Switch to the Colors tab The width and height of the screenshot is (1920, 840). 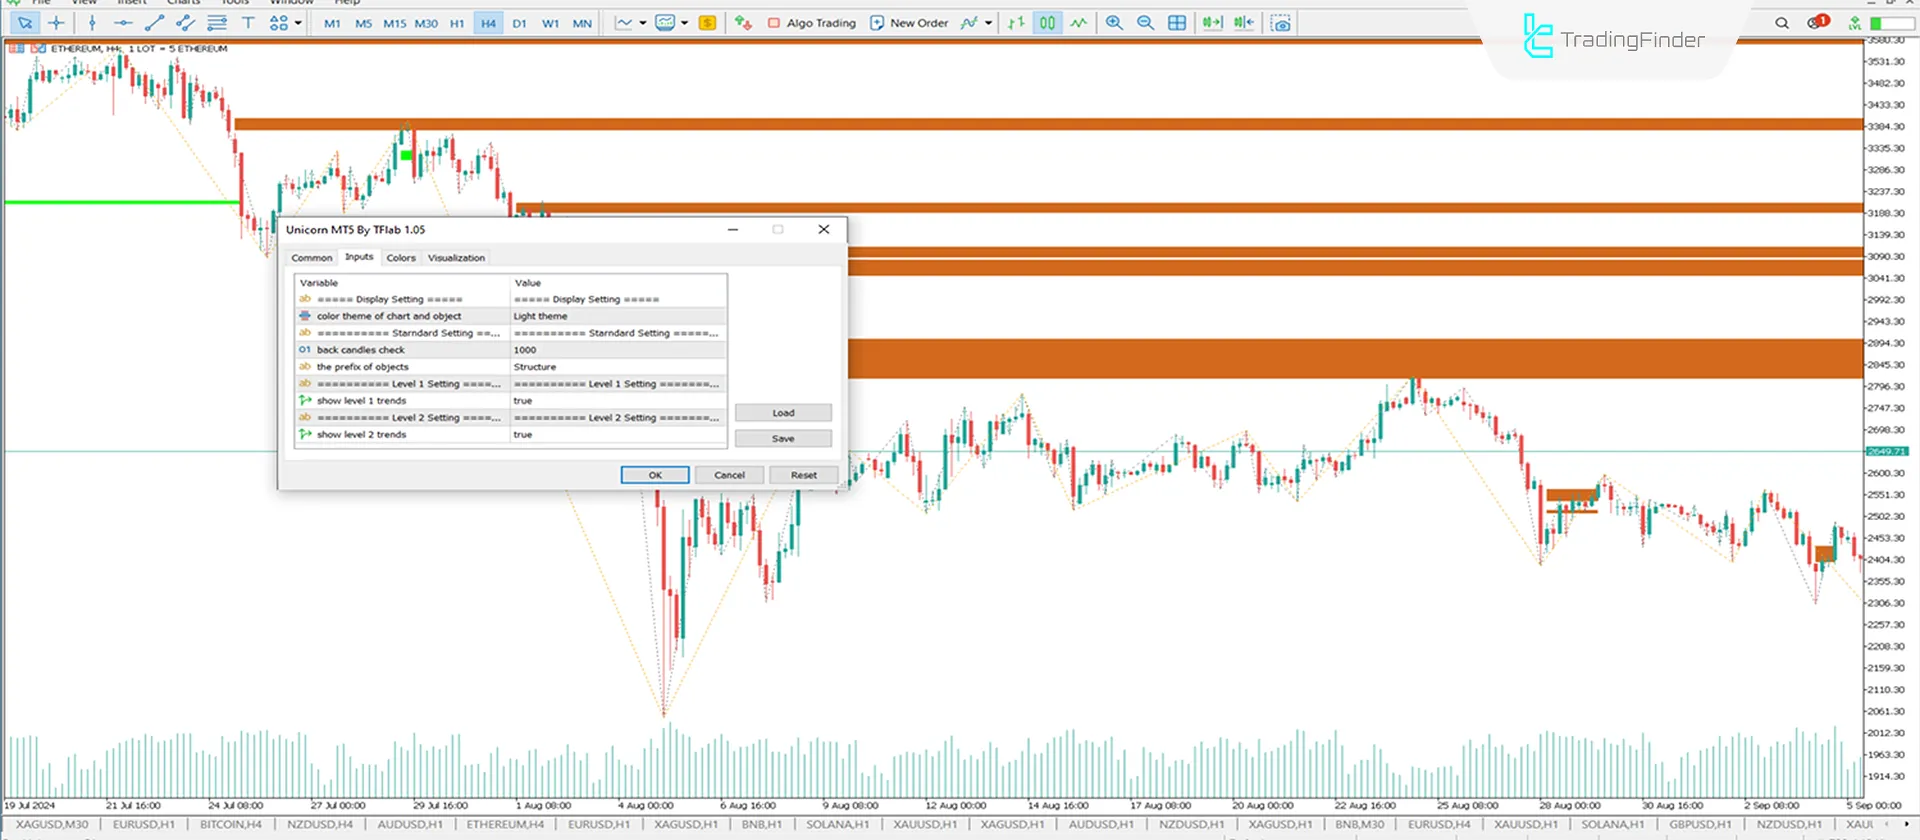[x=401, y=258]
